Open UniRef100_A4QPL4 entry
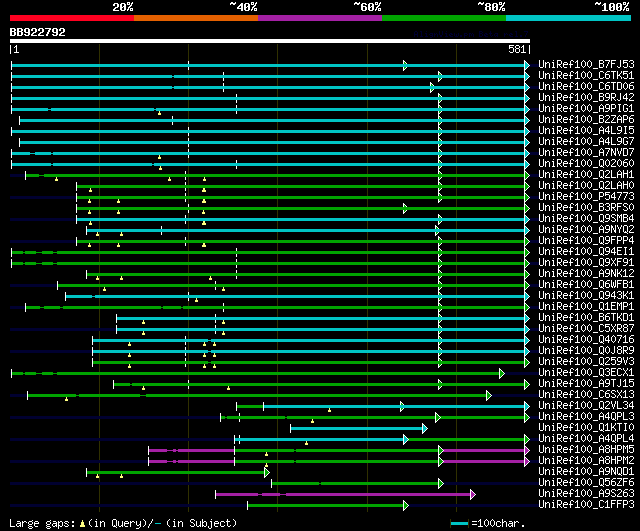This screenshot has width=640, height=531. pyautogui.click(x=586, y=439)
